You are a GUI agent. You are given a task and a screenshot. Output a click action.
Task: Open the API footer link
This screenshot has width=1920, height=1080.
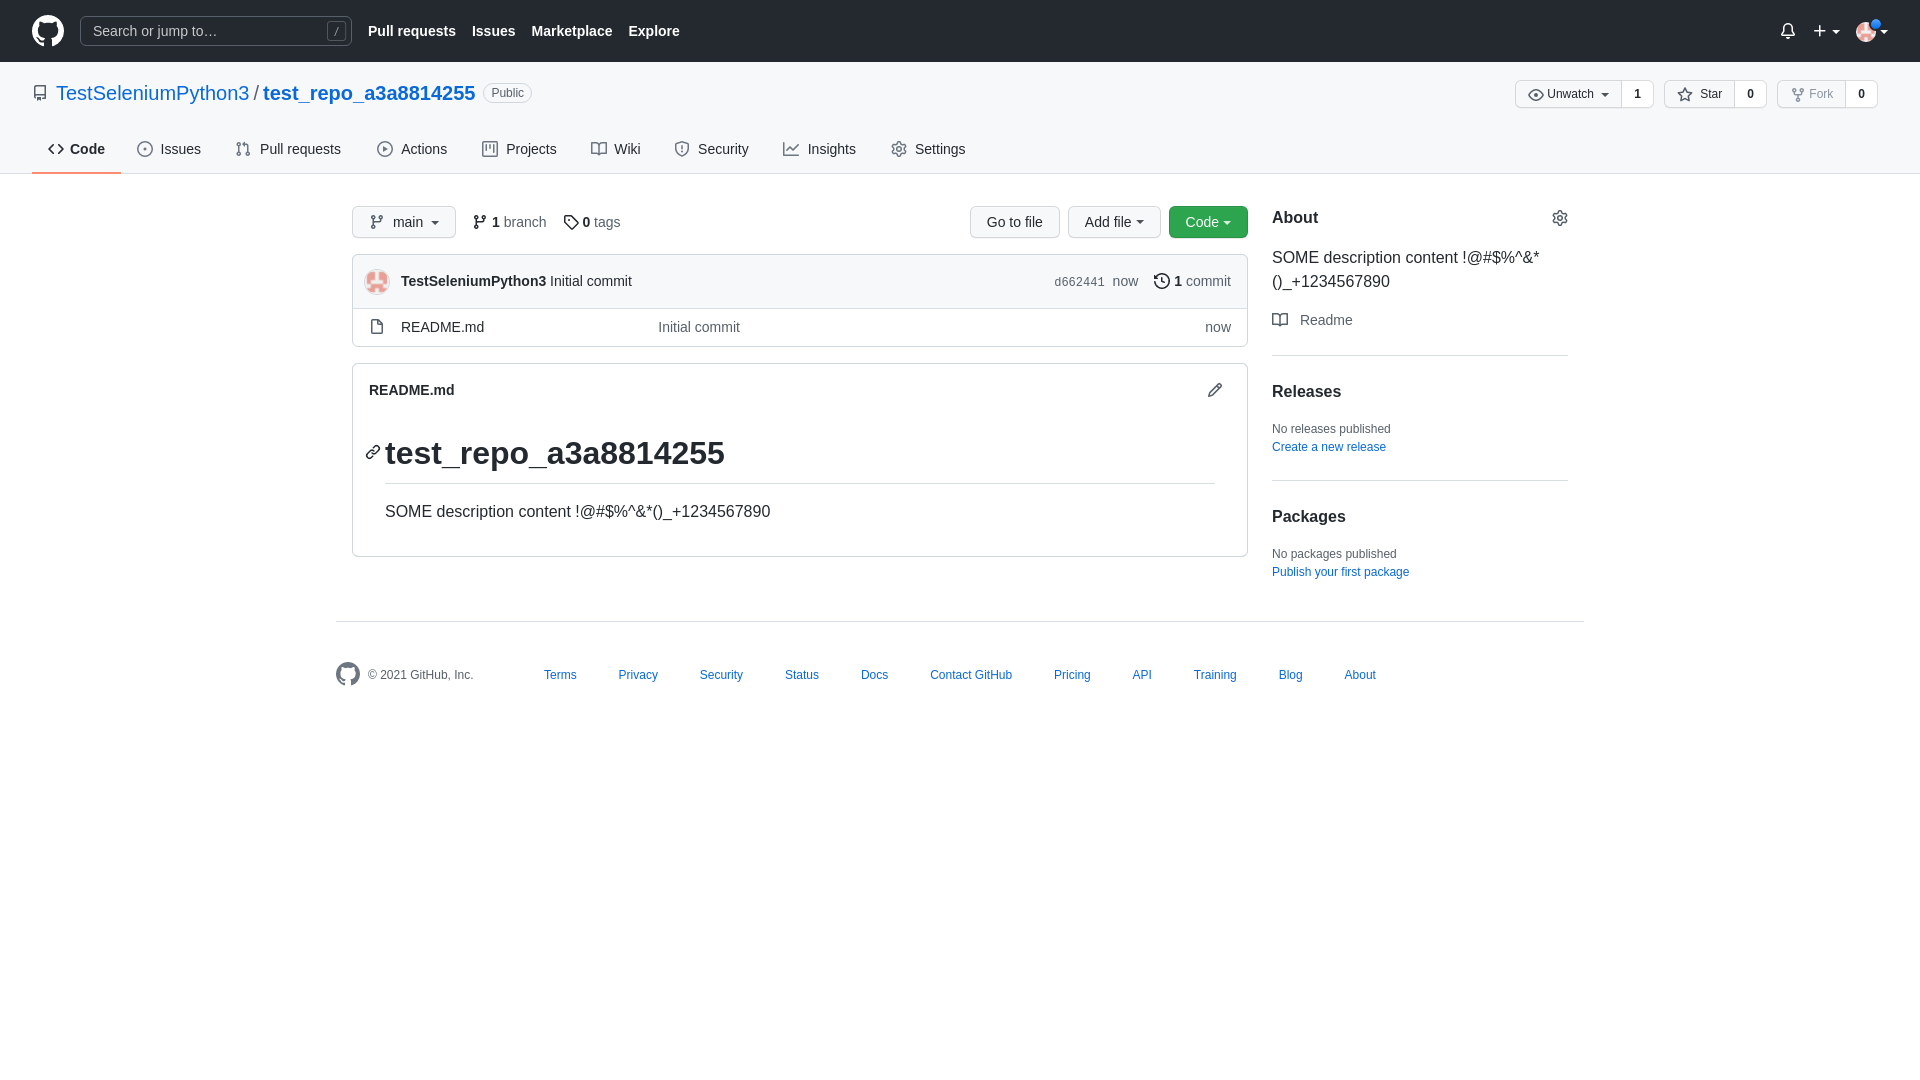click(x=1142, y=675)
